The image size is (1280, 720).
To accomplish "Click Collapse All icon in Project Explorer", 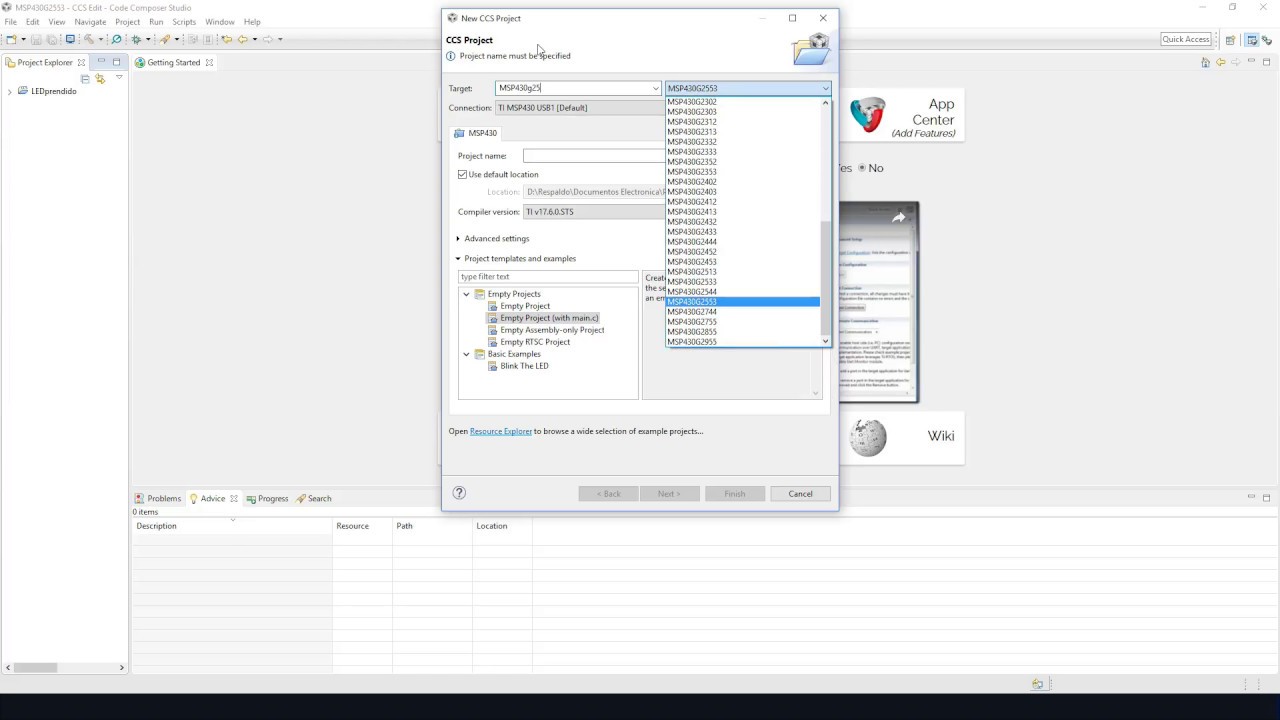I will [x=85, y=78].
